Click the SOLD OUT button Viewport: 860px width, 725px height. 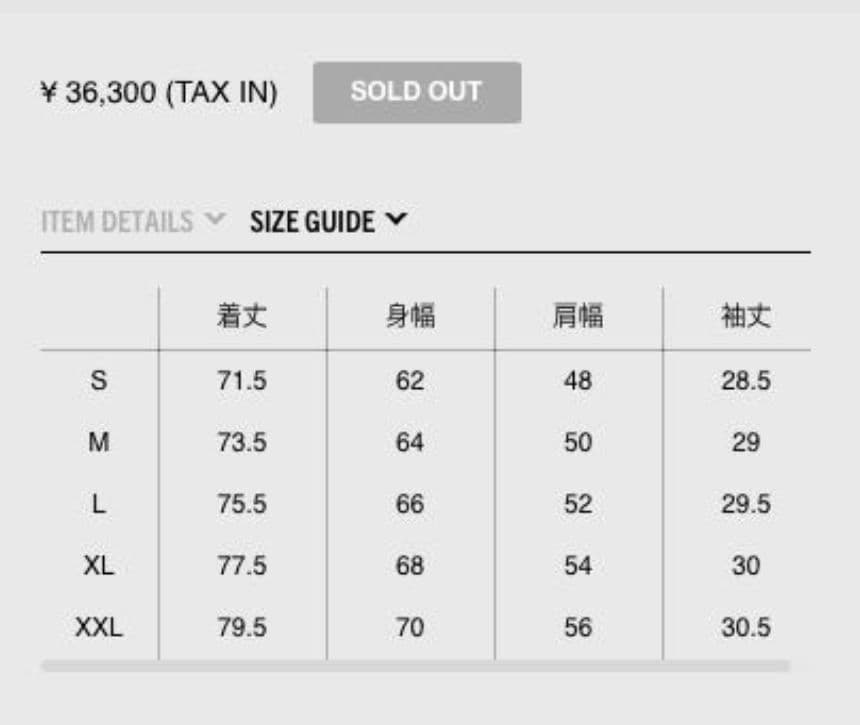coord(416,92)
